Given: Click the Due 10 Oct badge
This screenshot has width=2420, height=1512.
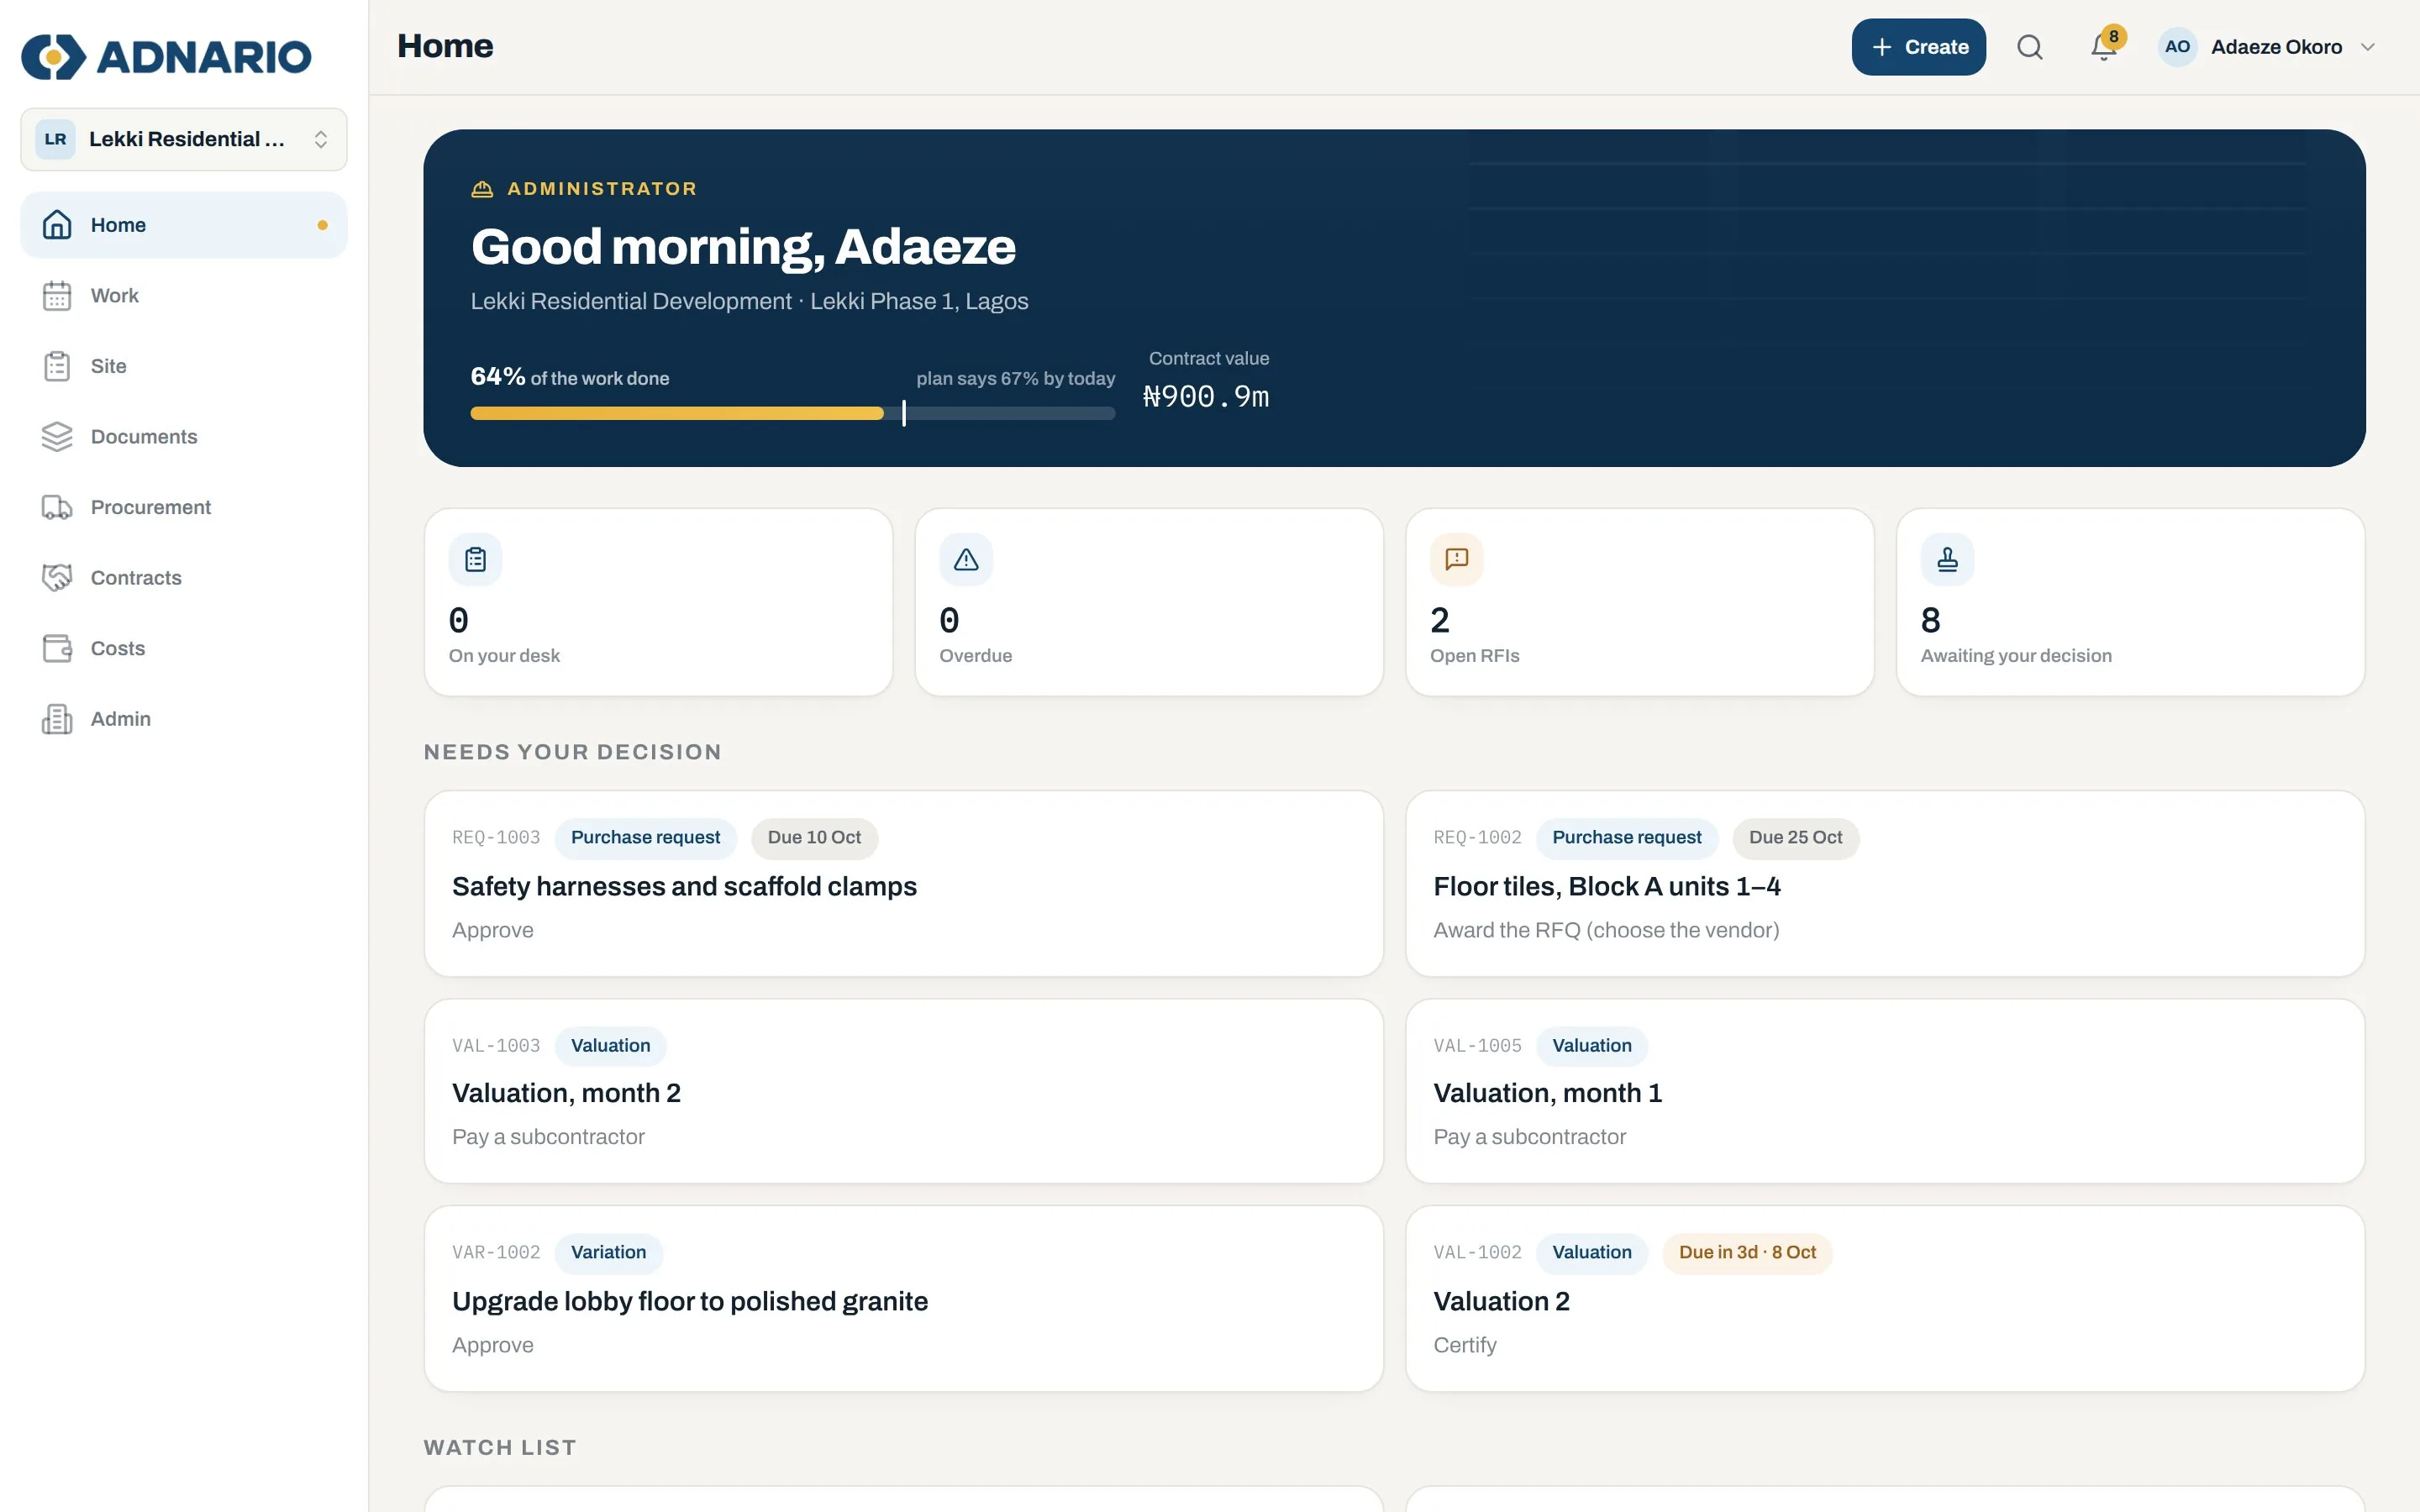Looking at the screenshot, I should point(814,838).
